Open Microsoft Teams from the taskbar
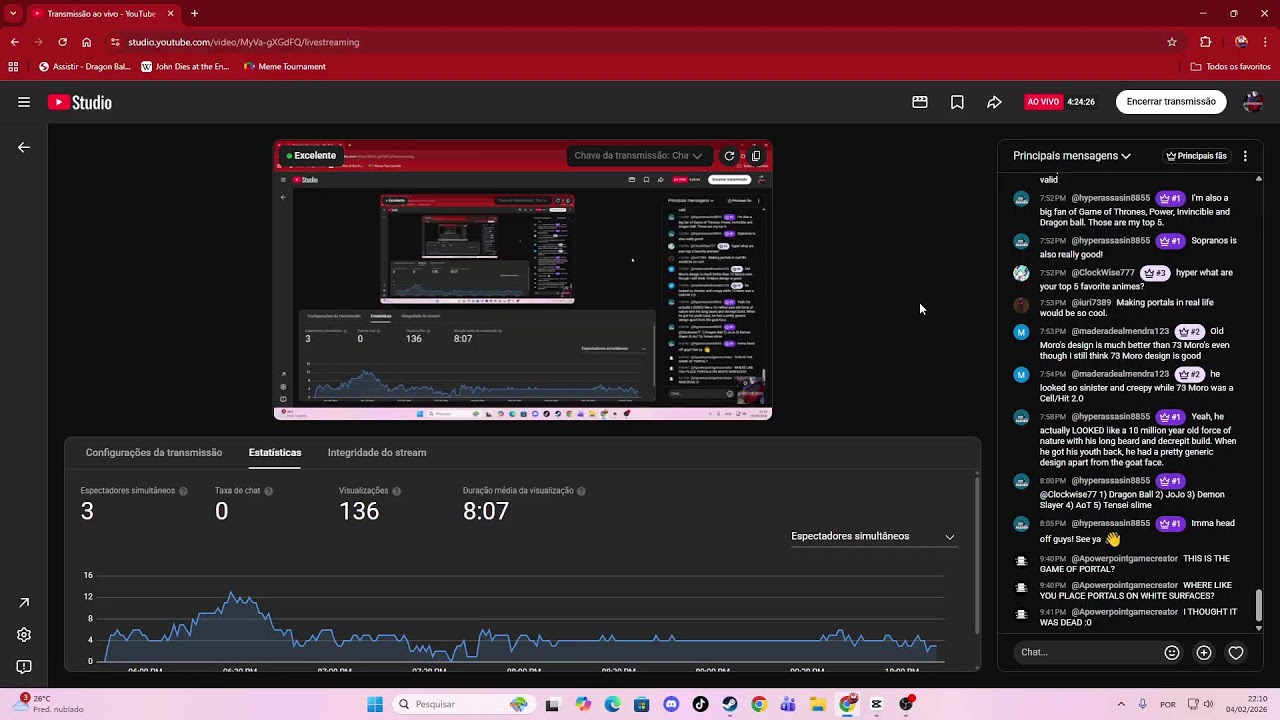The width and height of the screenshot is (1280, 720). [789, 704]
